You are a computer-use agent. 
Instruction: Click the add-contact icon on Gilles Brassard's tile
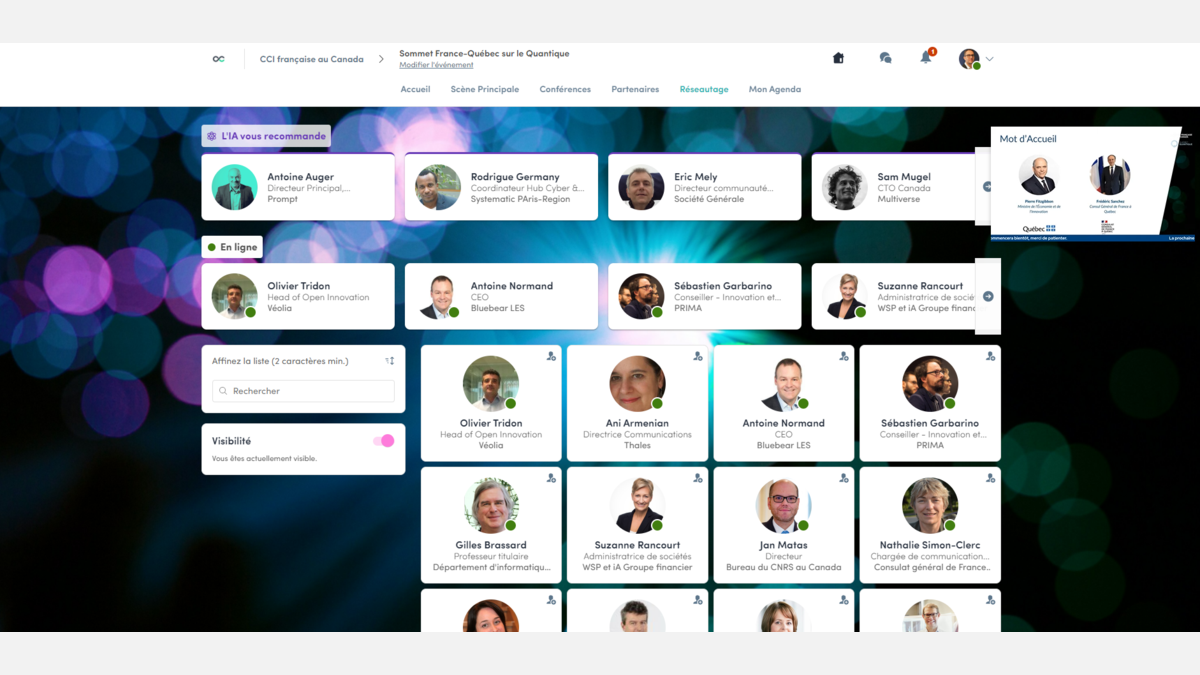coord(551,478)
